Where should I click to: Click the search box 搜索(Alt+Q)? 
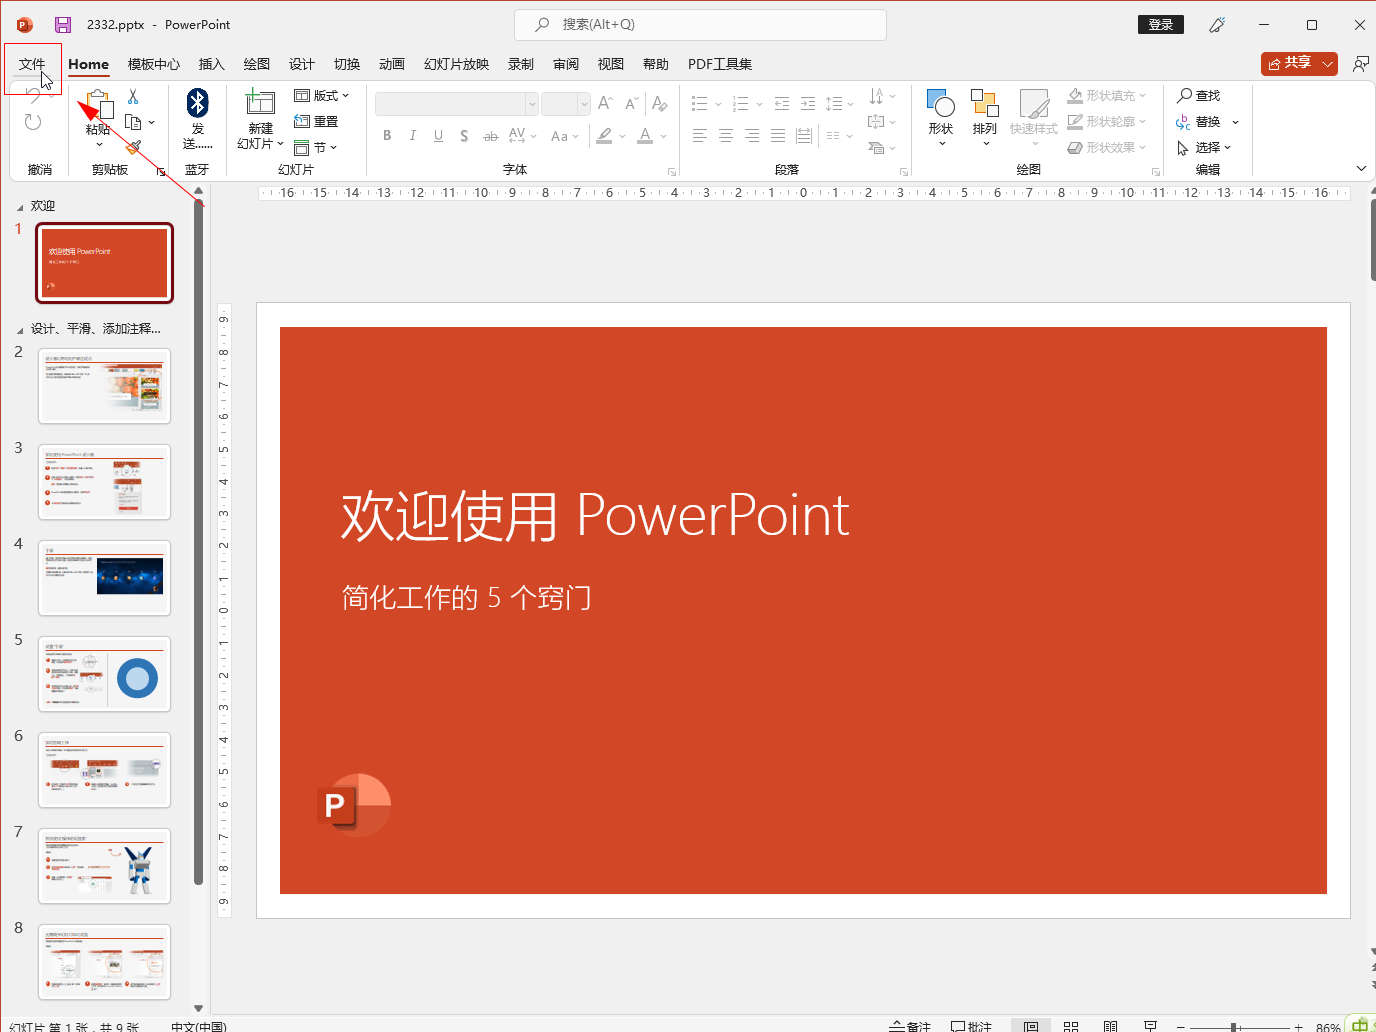(700, 25)
